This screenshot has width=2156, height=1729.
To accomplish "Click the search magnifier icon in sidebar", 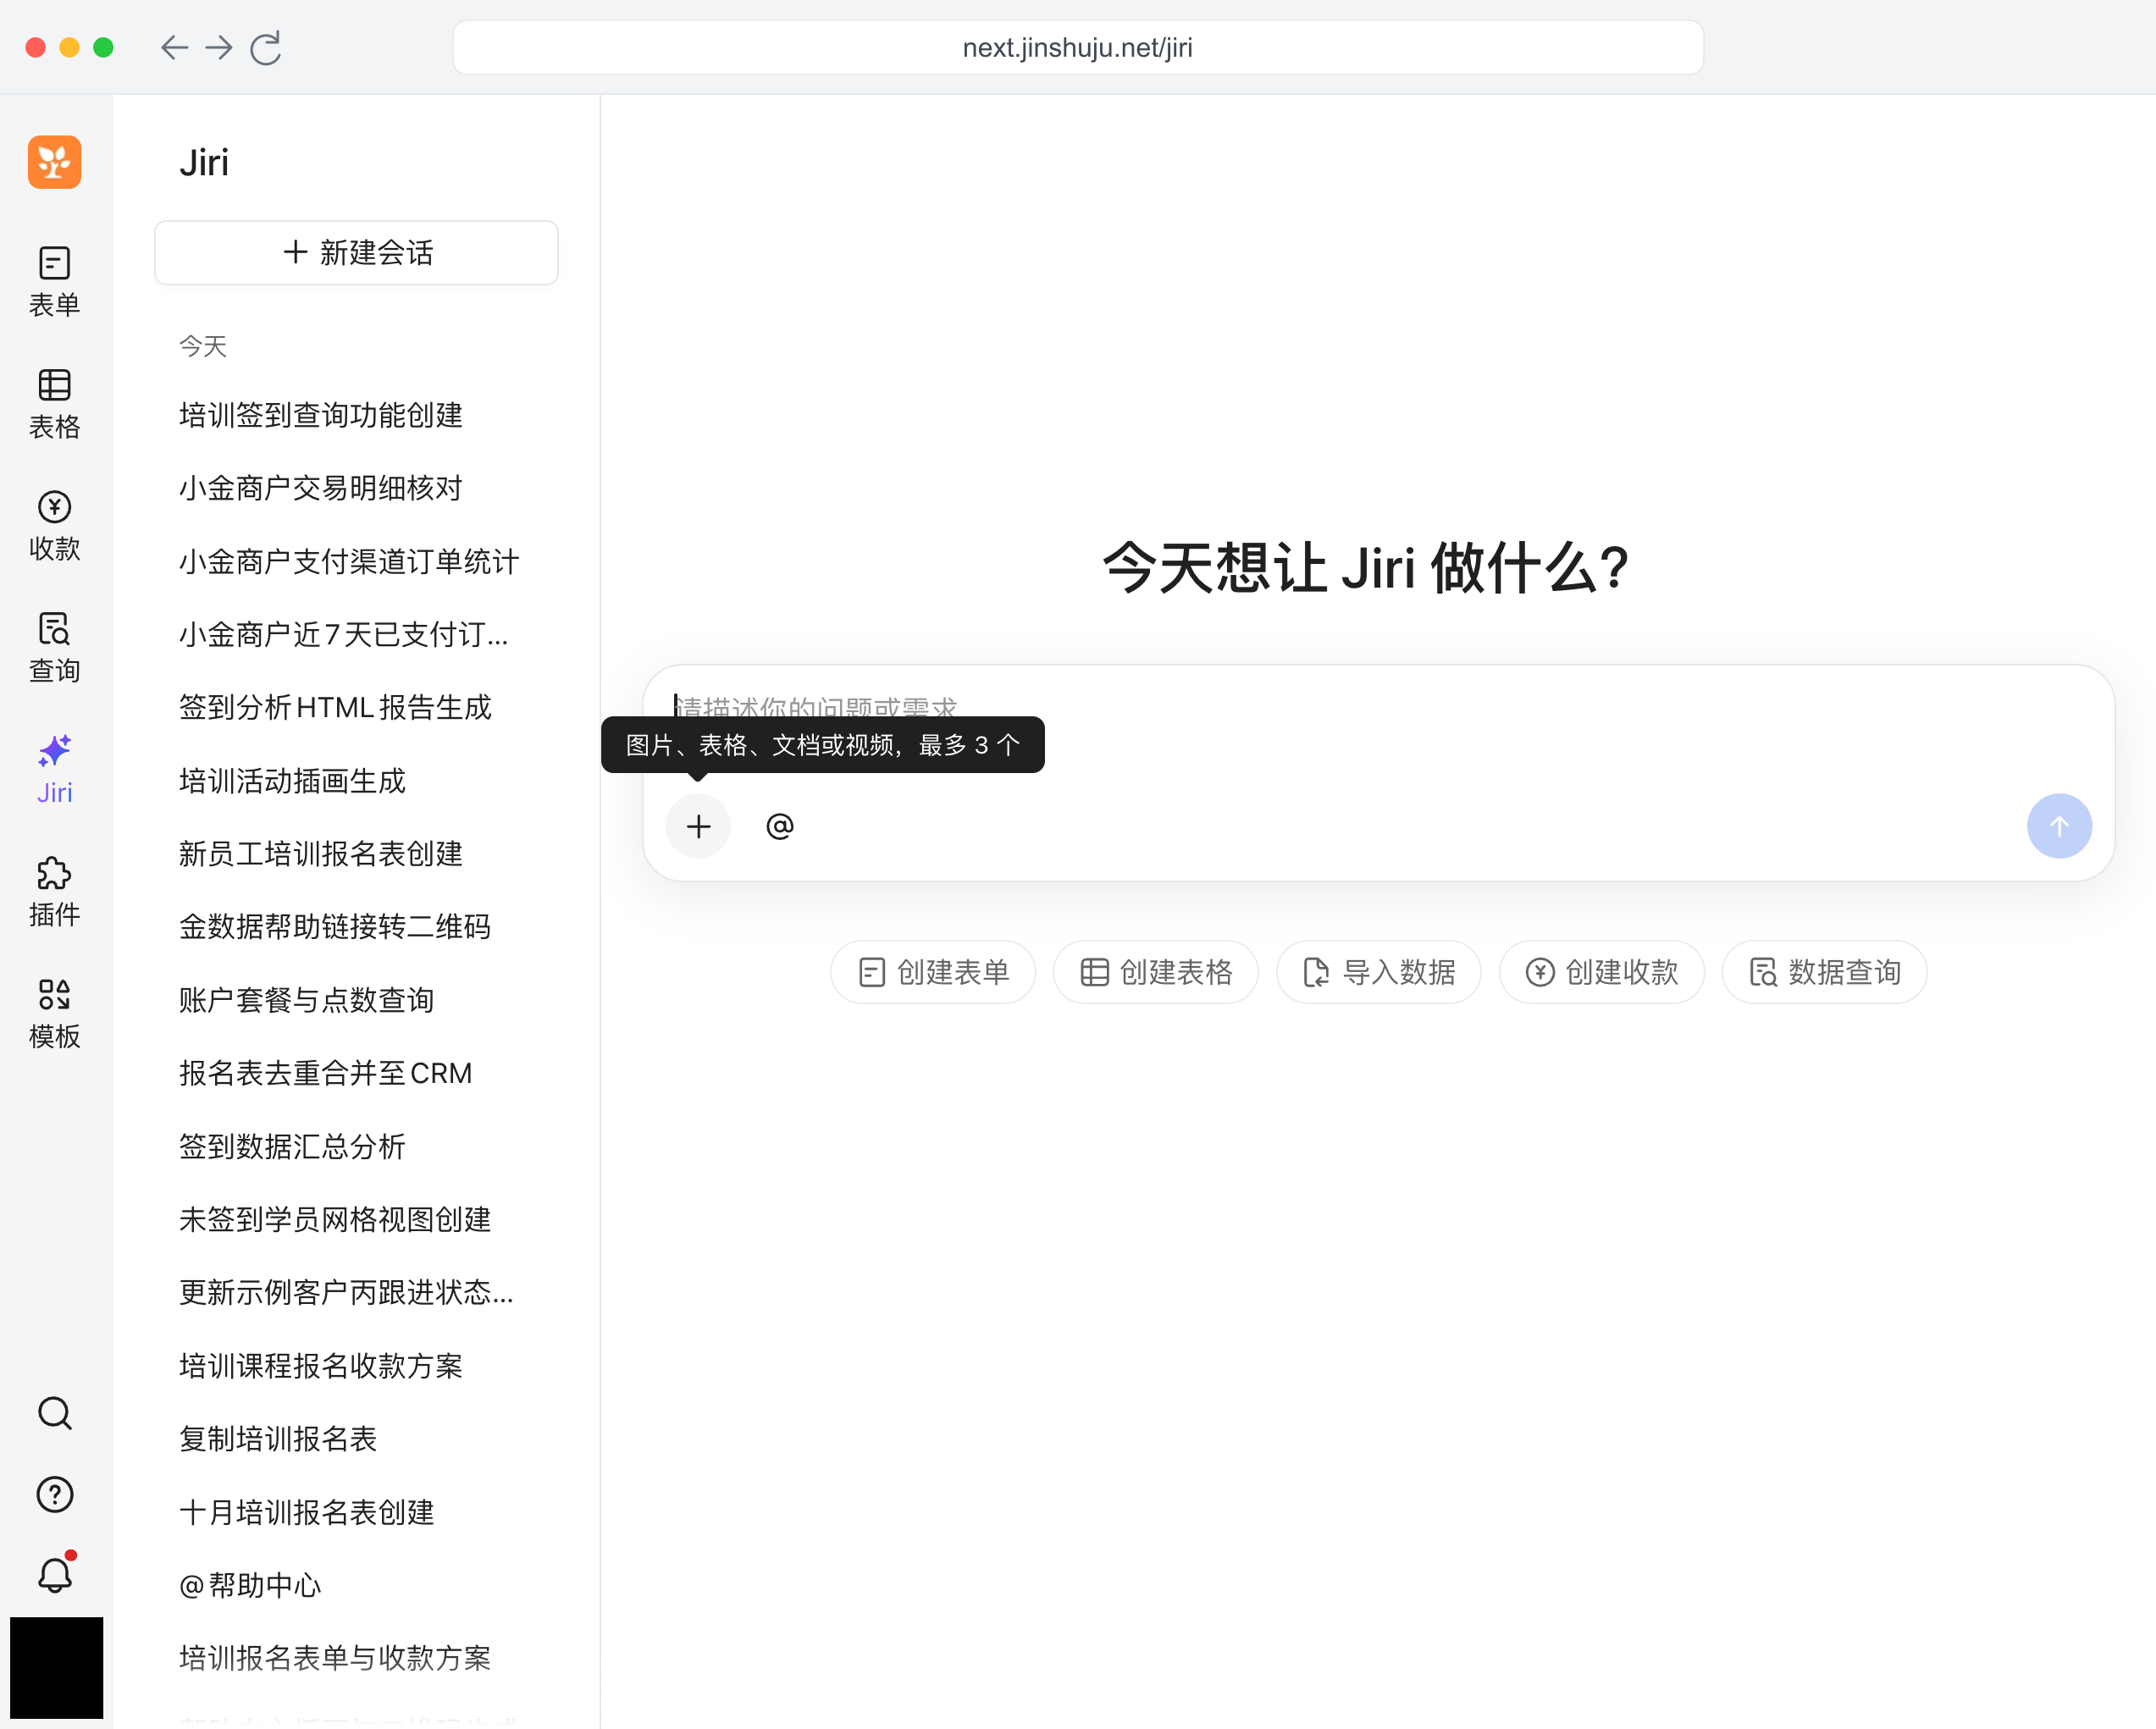I will click(55, 1413).
